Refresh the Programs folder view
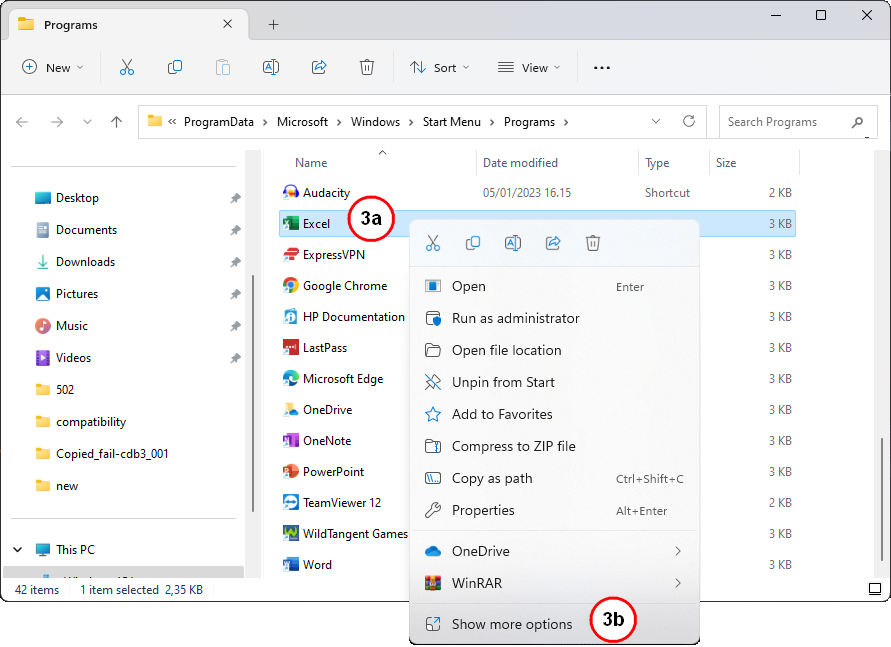 click(689, 121)
